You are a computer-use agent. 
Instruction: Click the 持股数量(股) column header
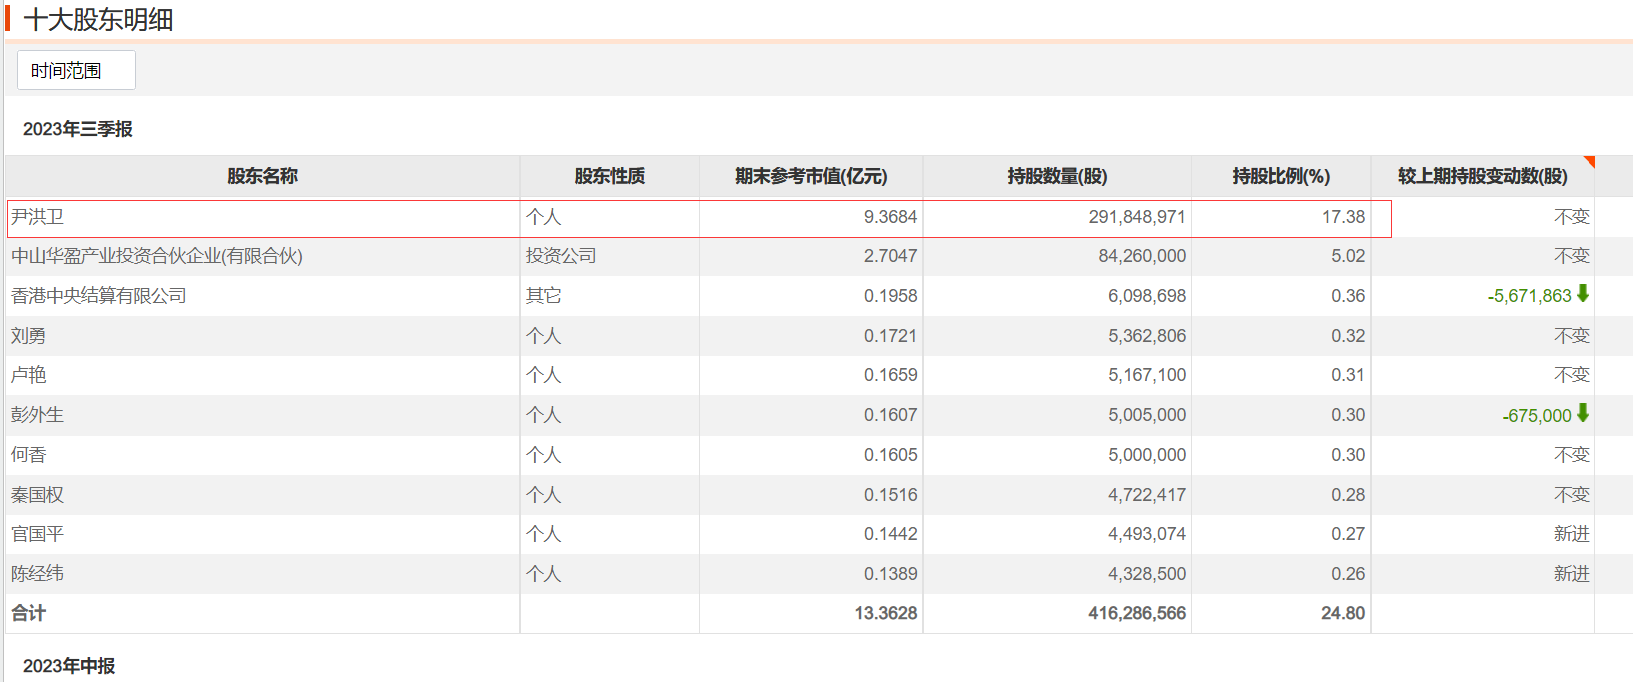(1057, 176)
